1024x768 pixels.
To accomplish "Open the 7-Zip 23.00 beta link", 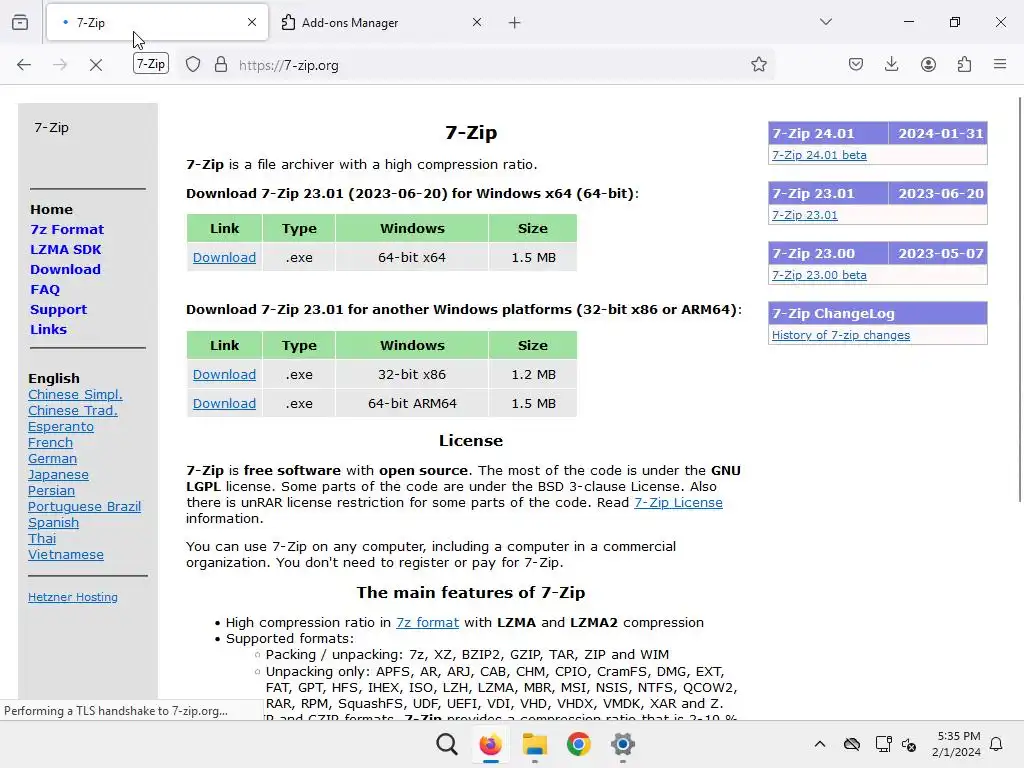I will click(819, 275).
